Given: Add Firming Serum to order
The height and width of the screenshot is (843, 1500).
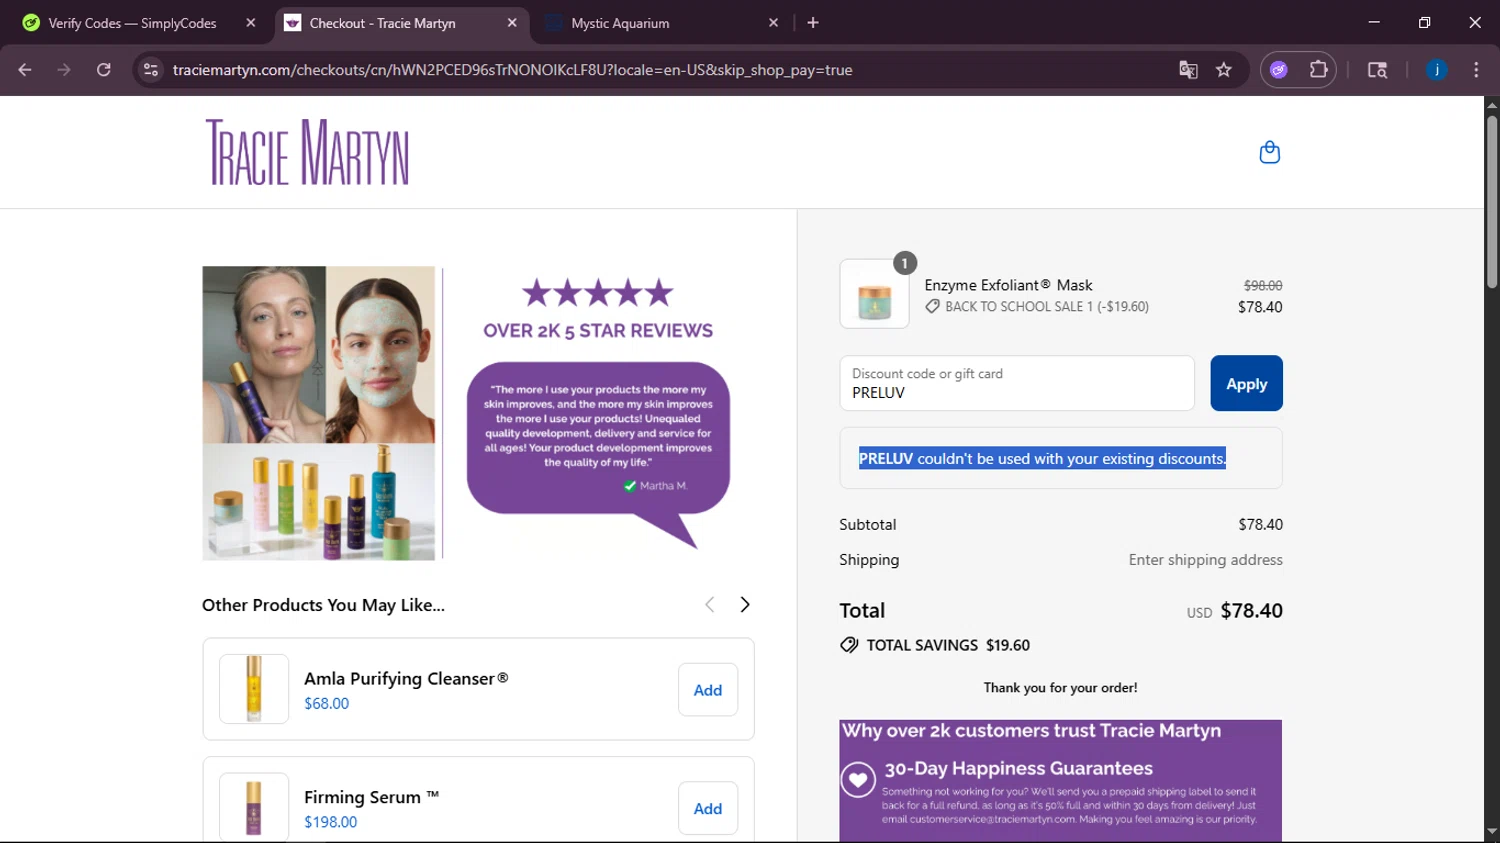Looking at the screenshot, I should point(708,808).
